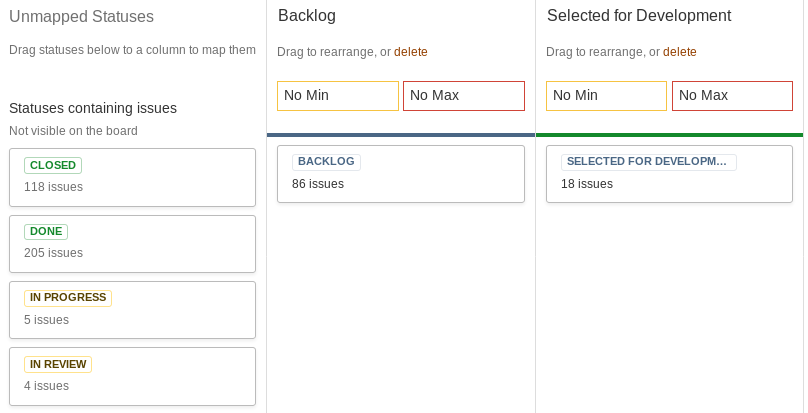Image resolution: width=808 pixels, height=413 pixels.
Task: Select the card showing 86 issues
Action: pos(401,174)
